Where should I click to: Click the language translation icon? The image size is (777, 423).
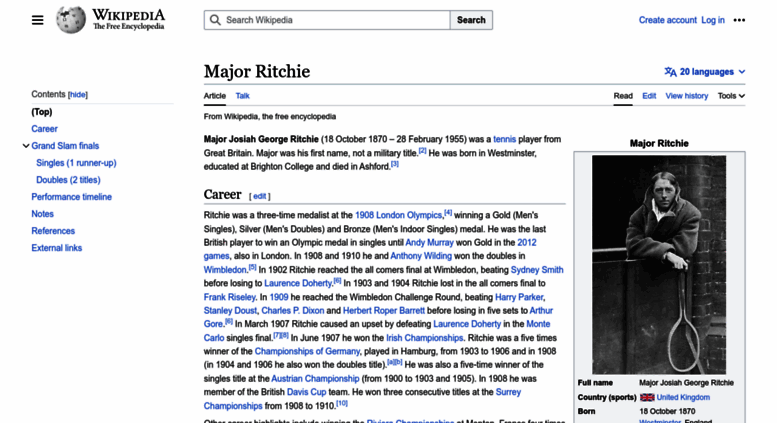click(670, 72)
